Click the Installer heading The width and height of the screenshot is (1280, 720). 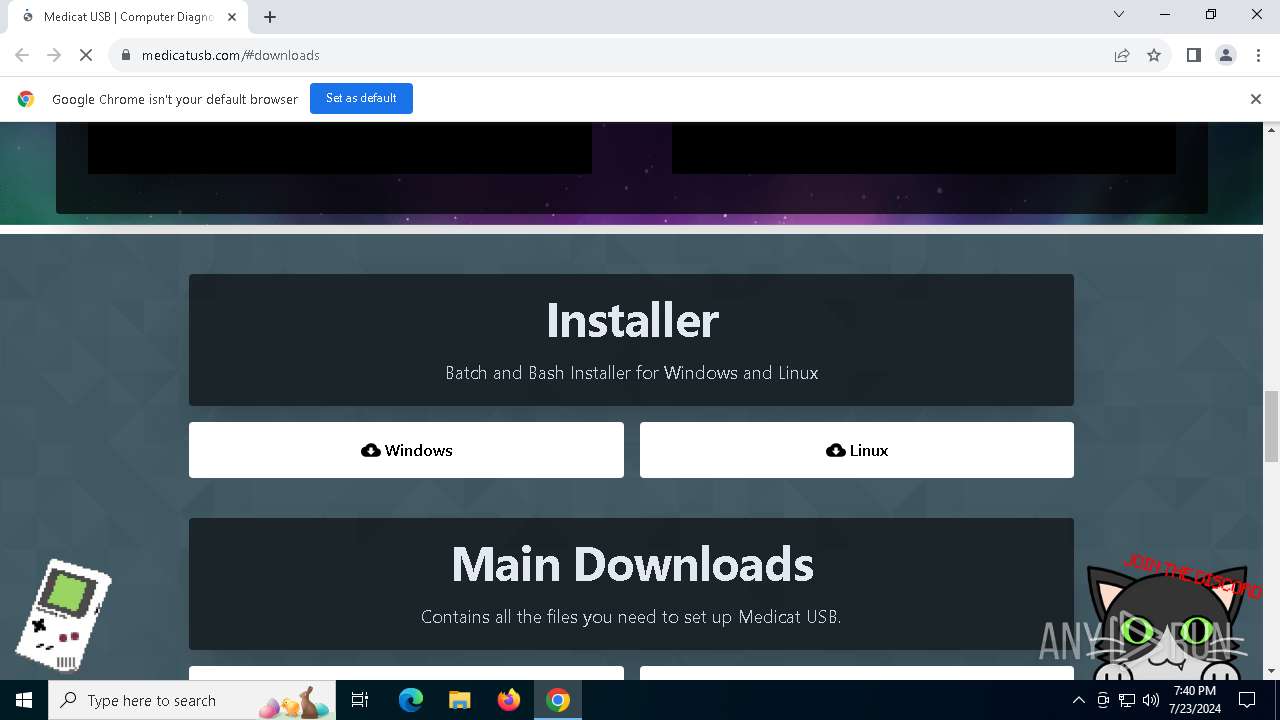pos(632,320)
